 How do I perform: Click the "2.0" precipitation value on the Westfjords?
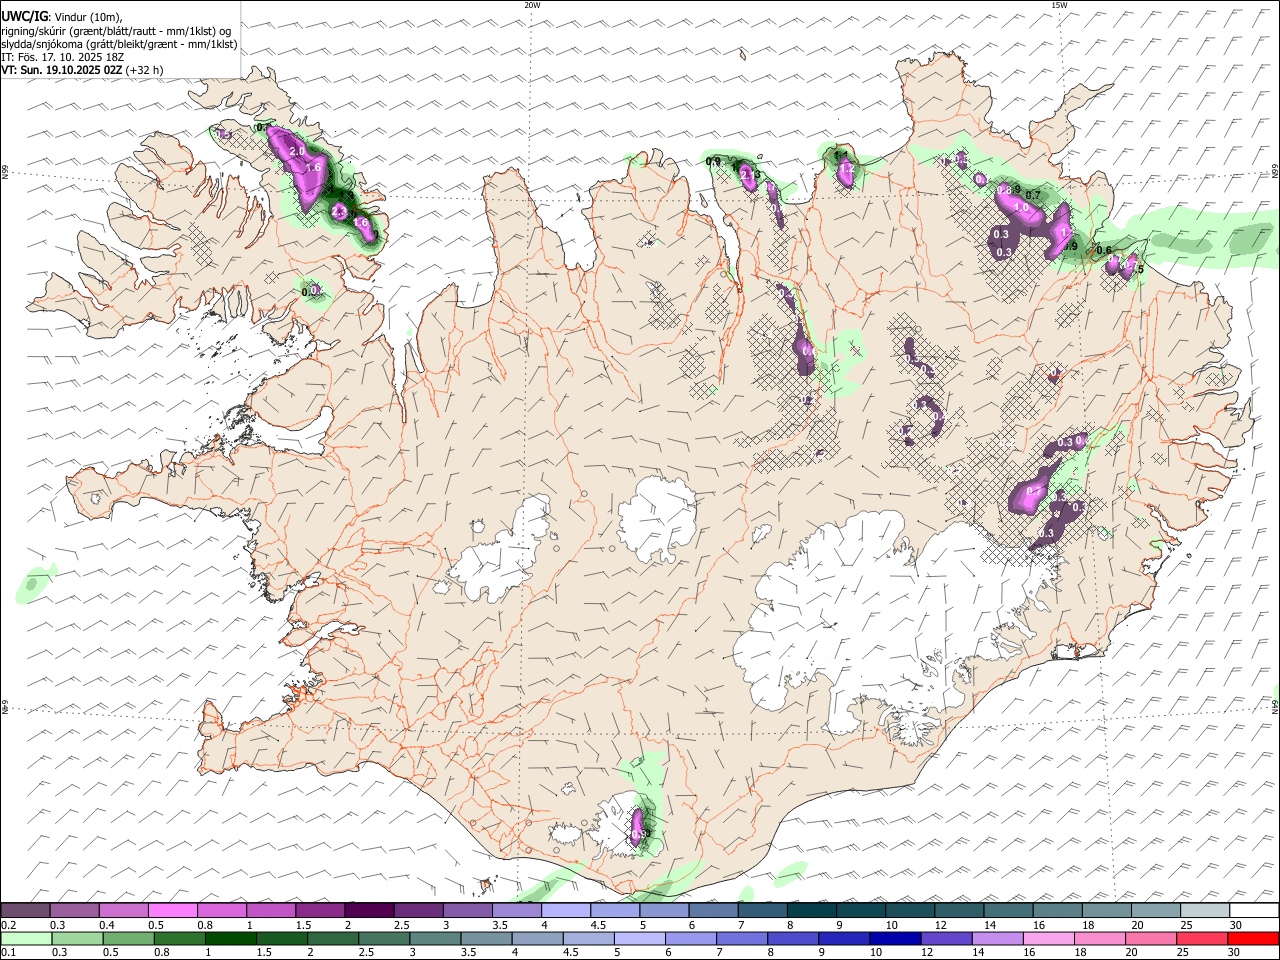(x=297, y=151)
